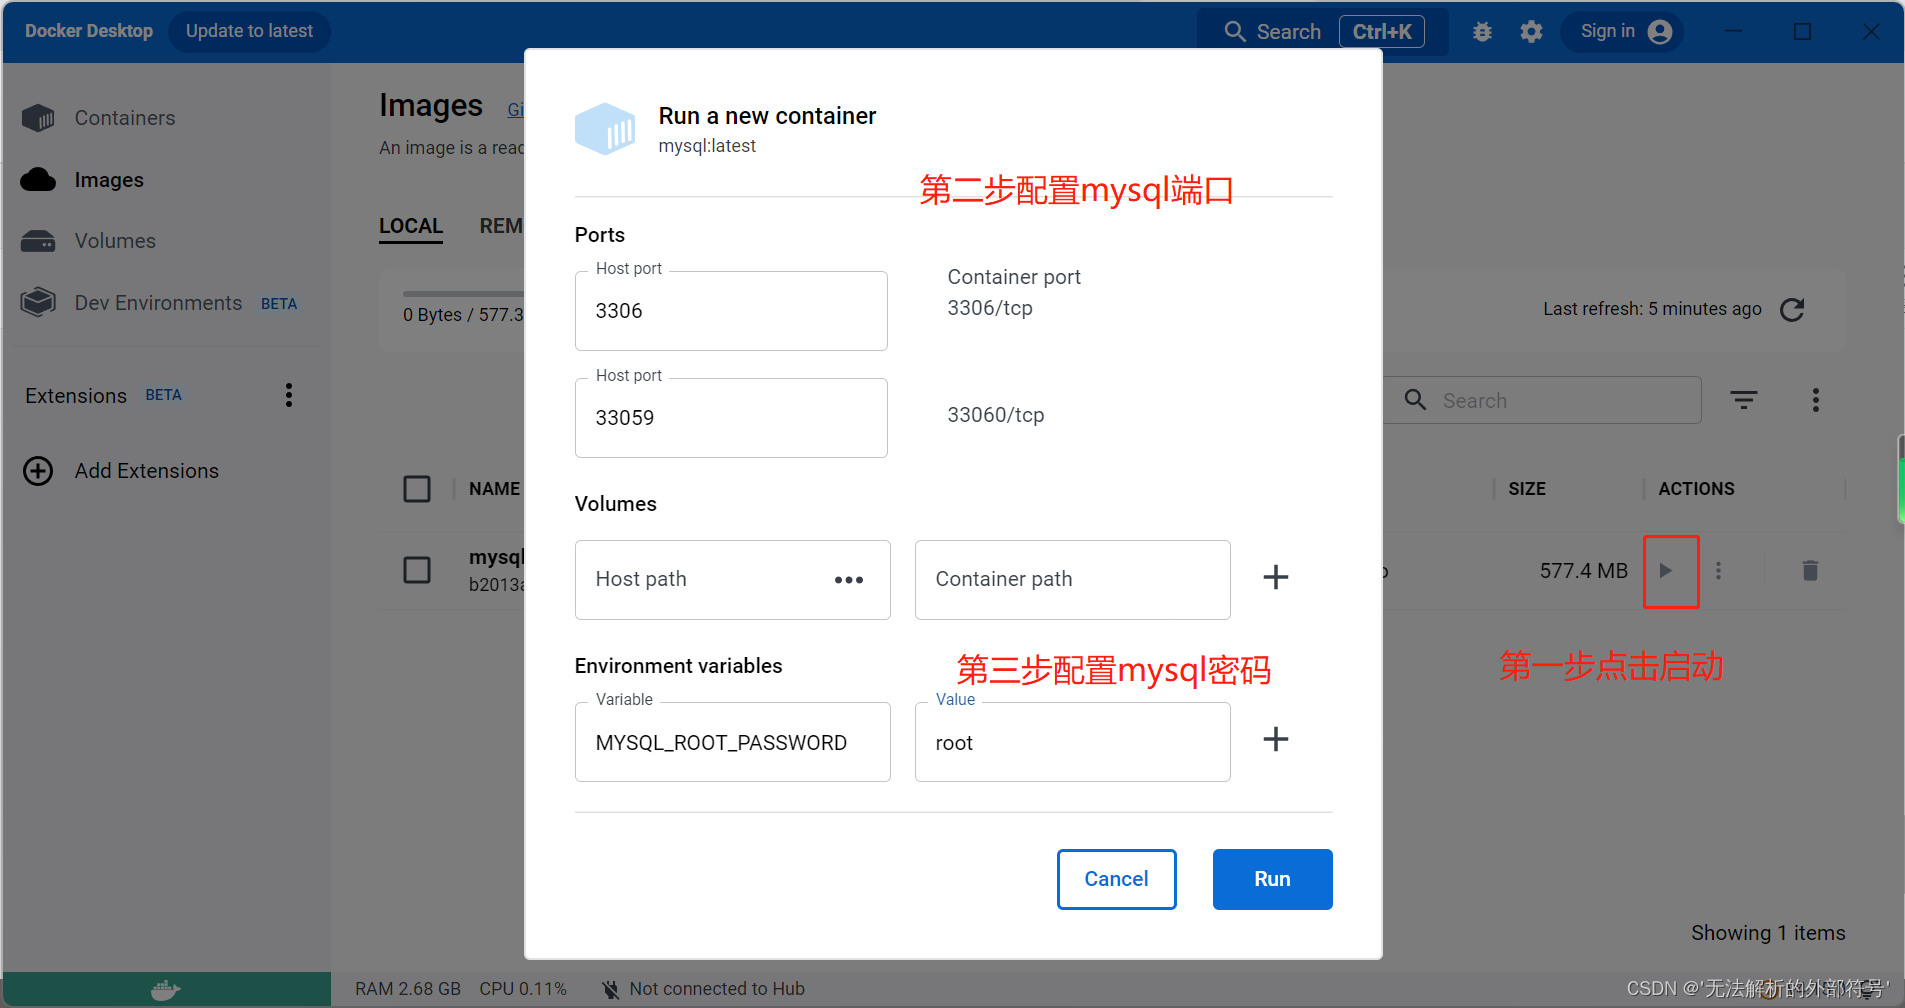1905x1008 pixels.
Task: Browse host path with ellipsis button
Action: pos(849,580)
